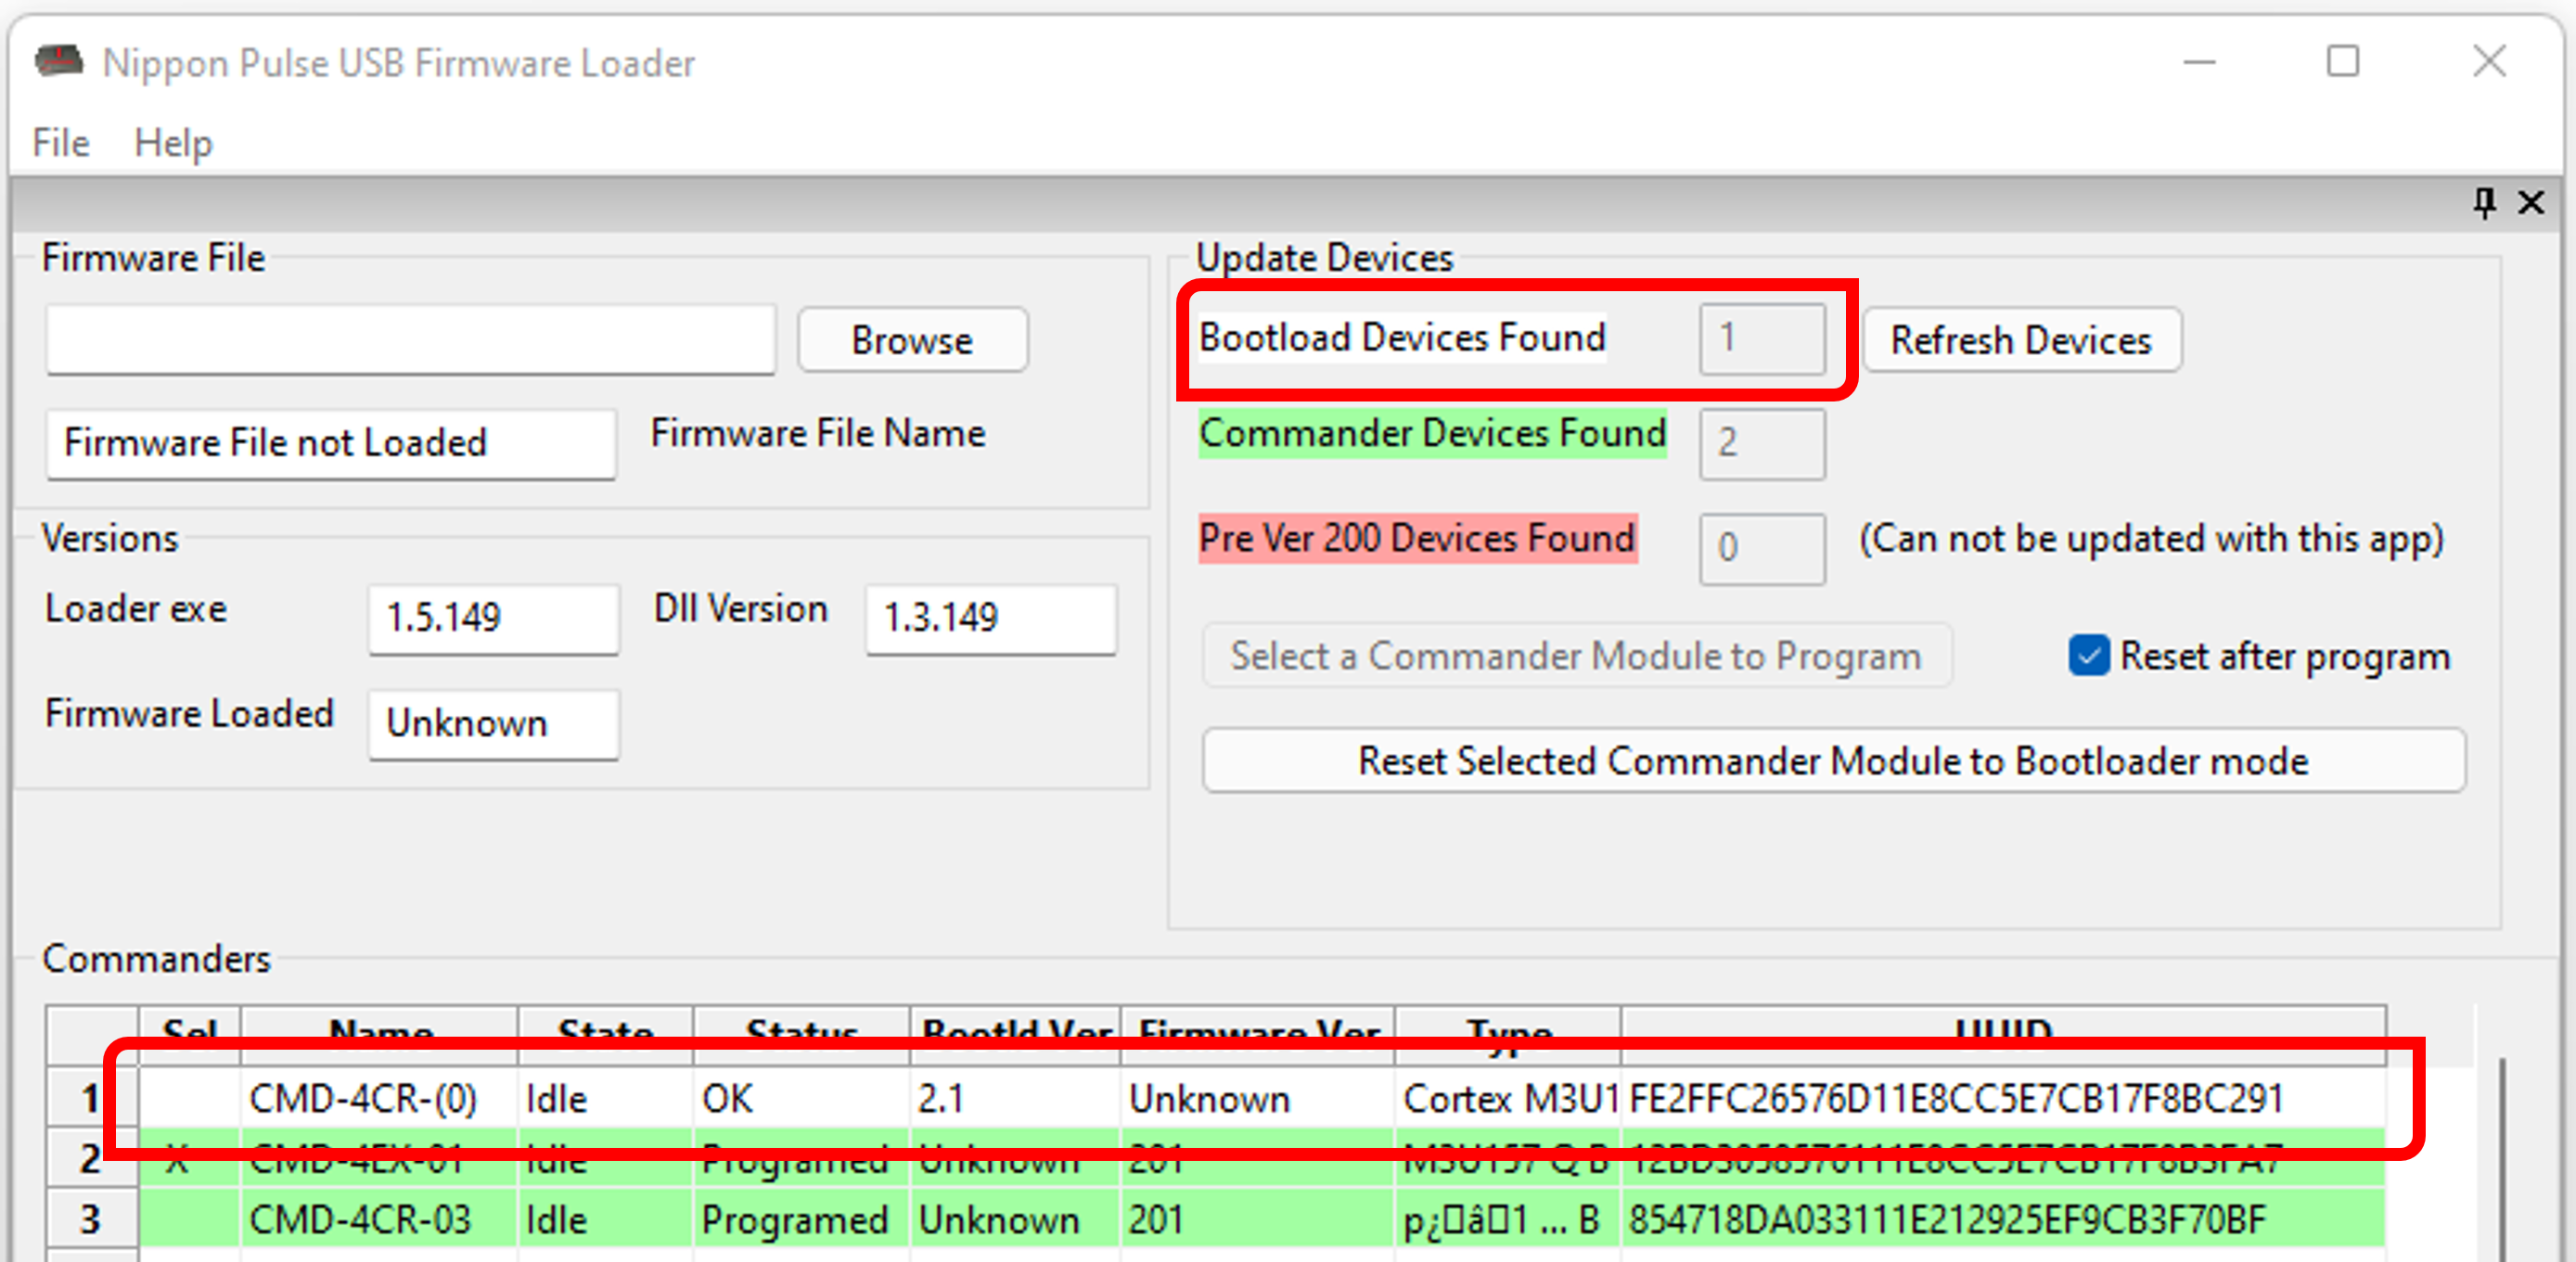
Task: Click the Refresh Devices button
Action: click(x=2021, y=340)
